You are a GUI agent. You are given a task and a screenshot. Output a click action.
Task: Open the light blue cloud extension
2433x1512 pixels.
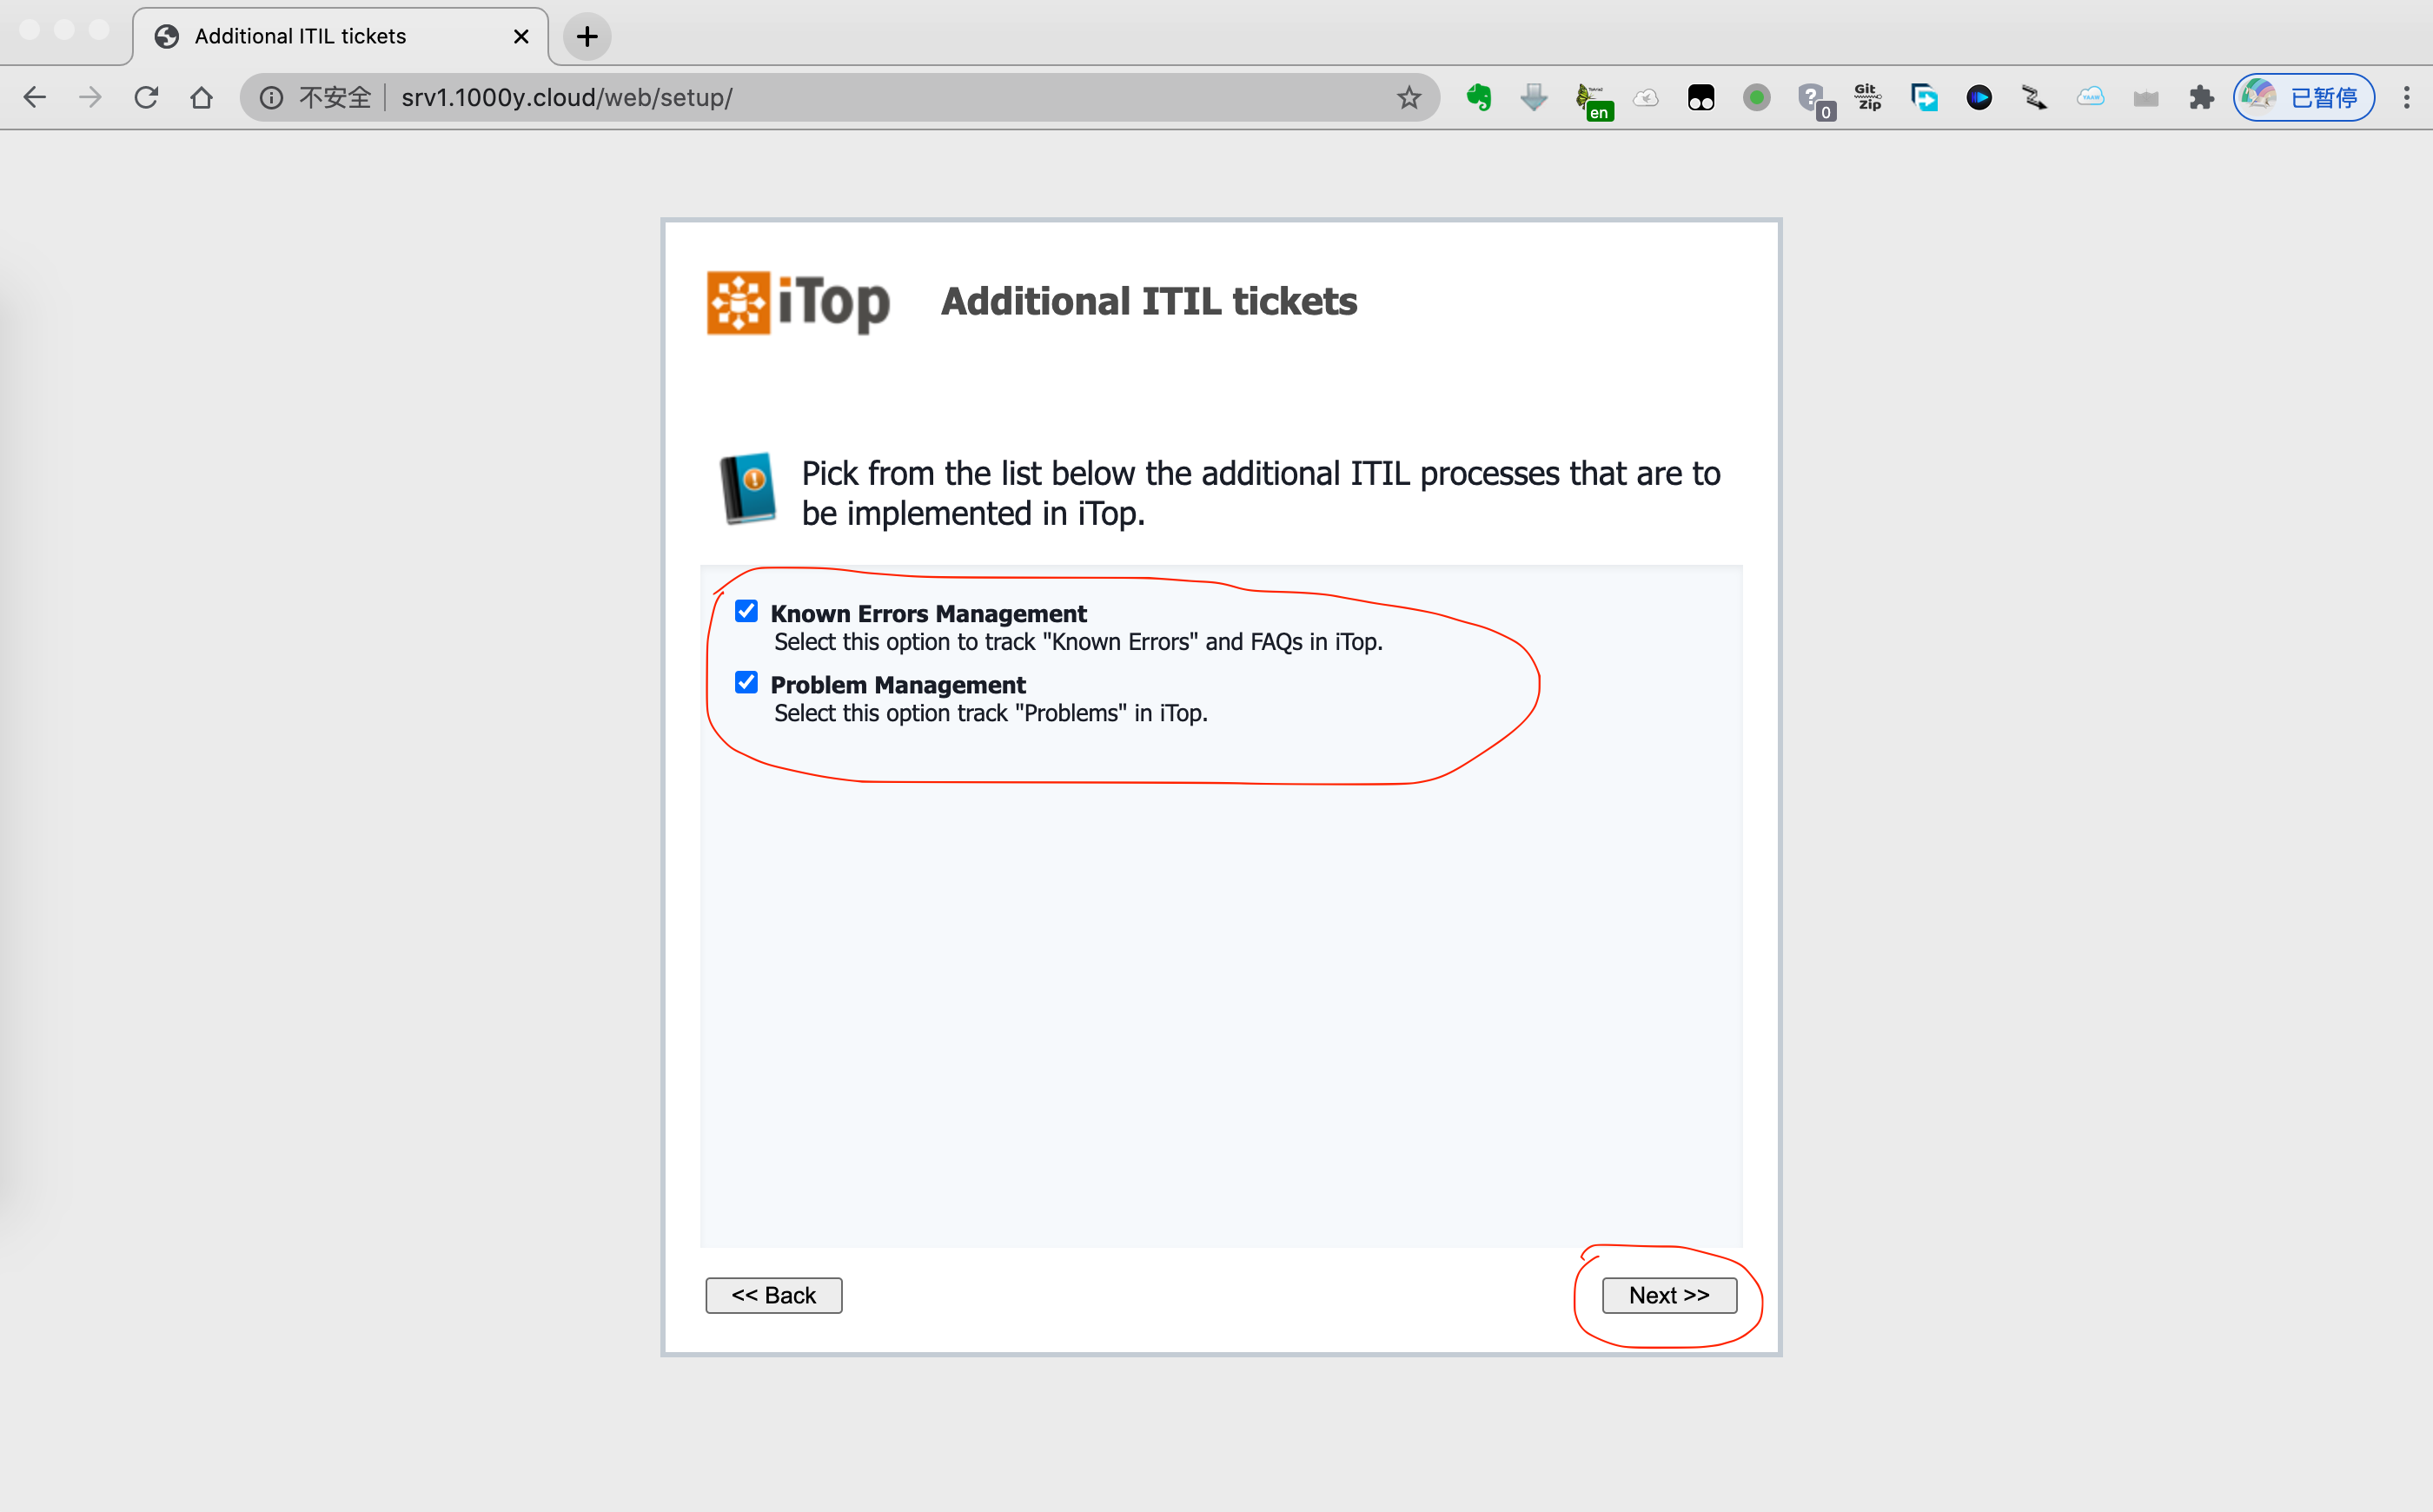tap(2090, 97)
